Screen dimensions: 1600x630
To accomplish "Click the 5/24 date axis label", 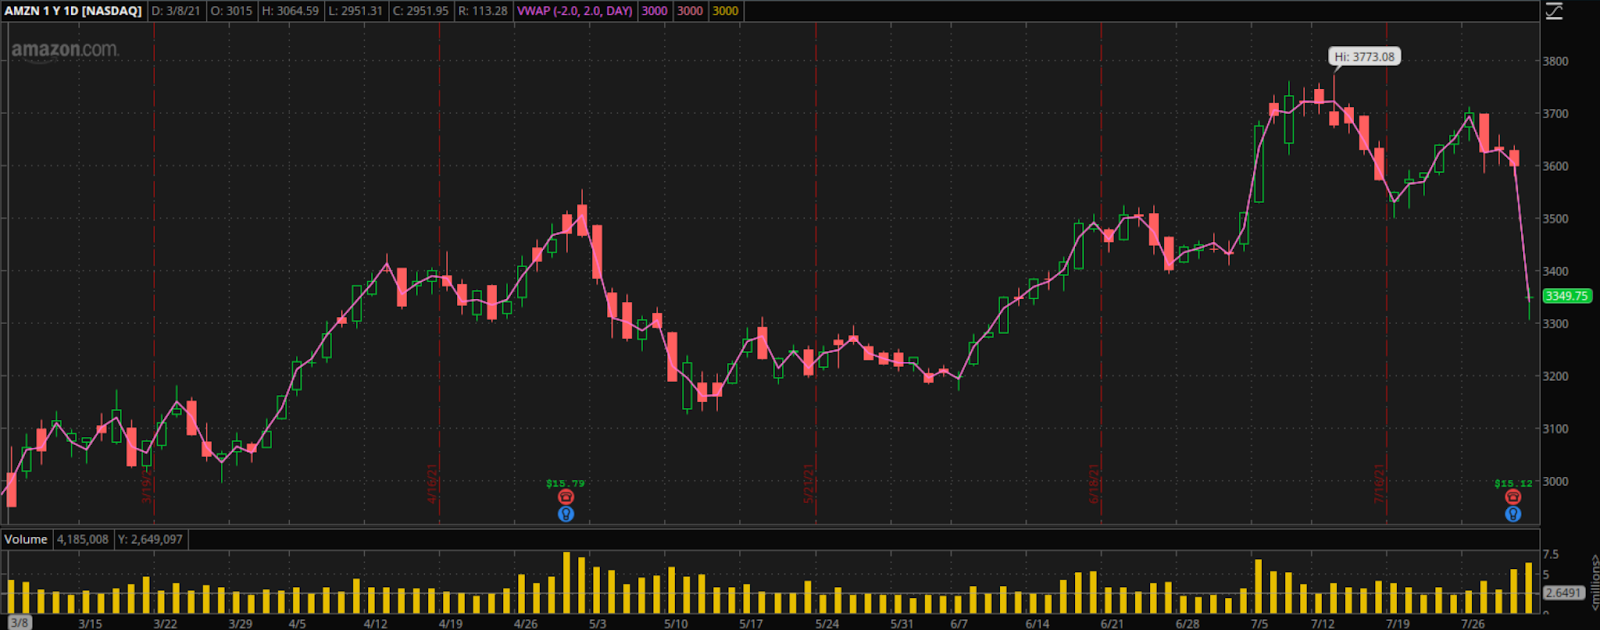I will click(827, 623).
